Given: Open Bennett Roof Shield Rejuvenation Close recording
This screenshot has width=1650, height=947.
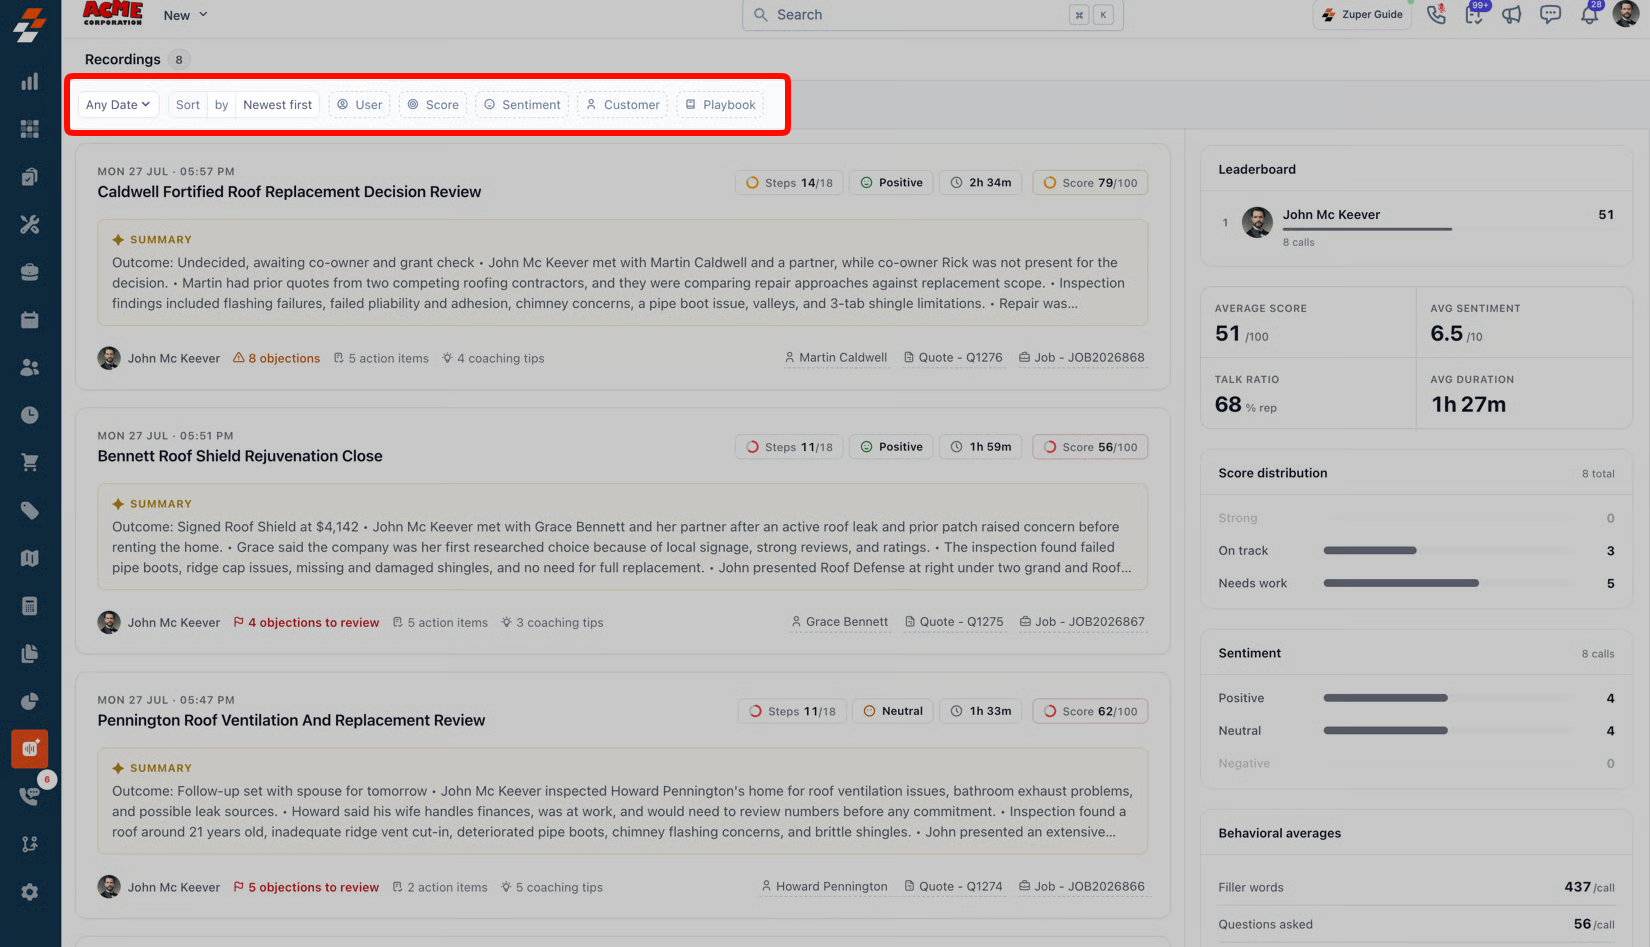Looking at the screenshot, I should tap(240, 456).
